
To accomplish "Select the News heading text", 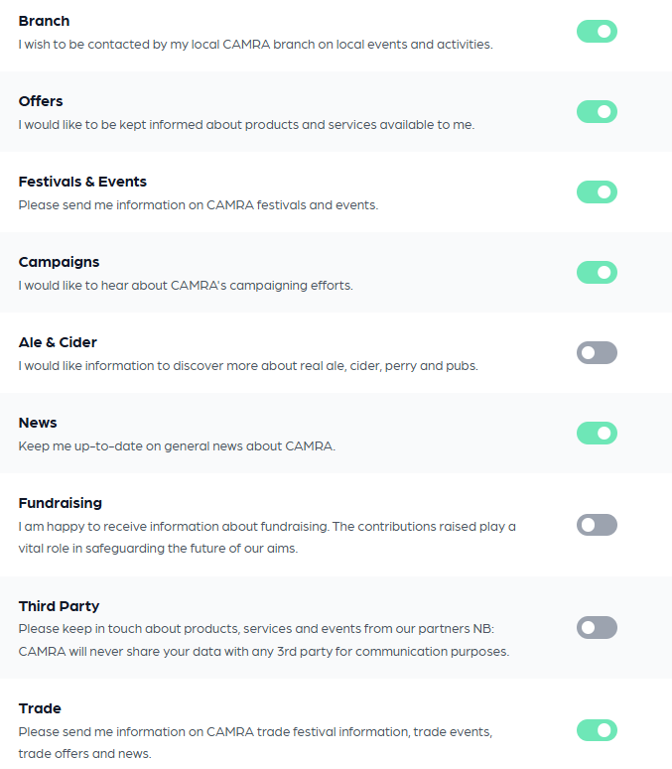I will click(38, 423).
